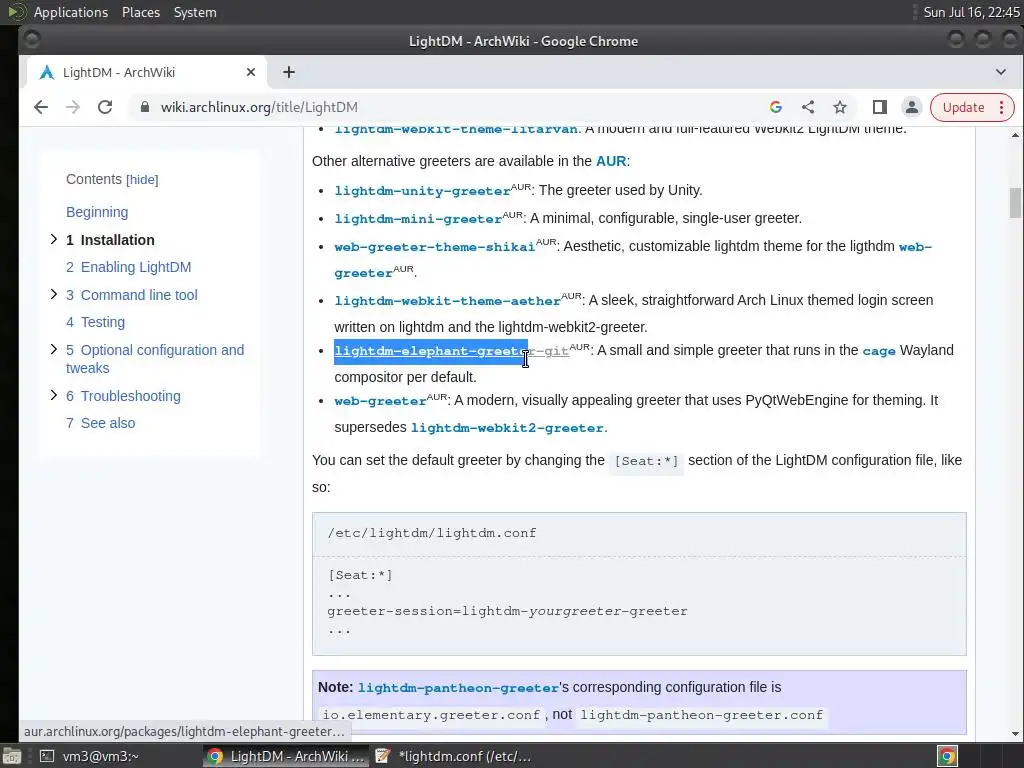Open the Google icon in address bar

(x=776, y=107)
